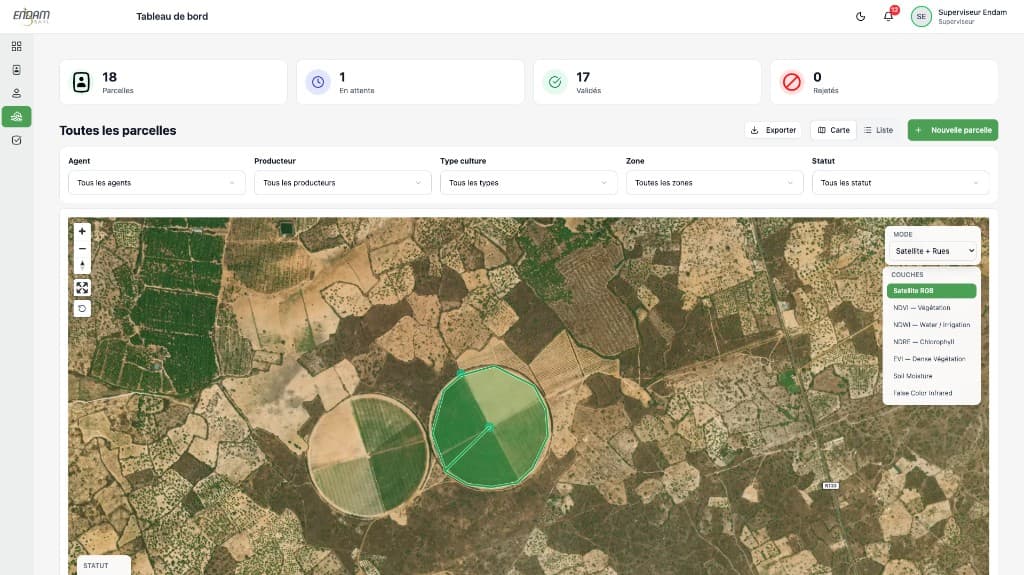Open the Toutes les zones dropdown
This screenshot has height=575, width=1024.
pos(714,183)
